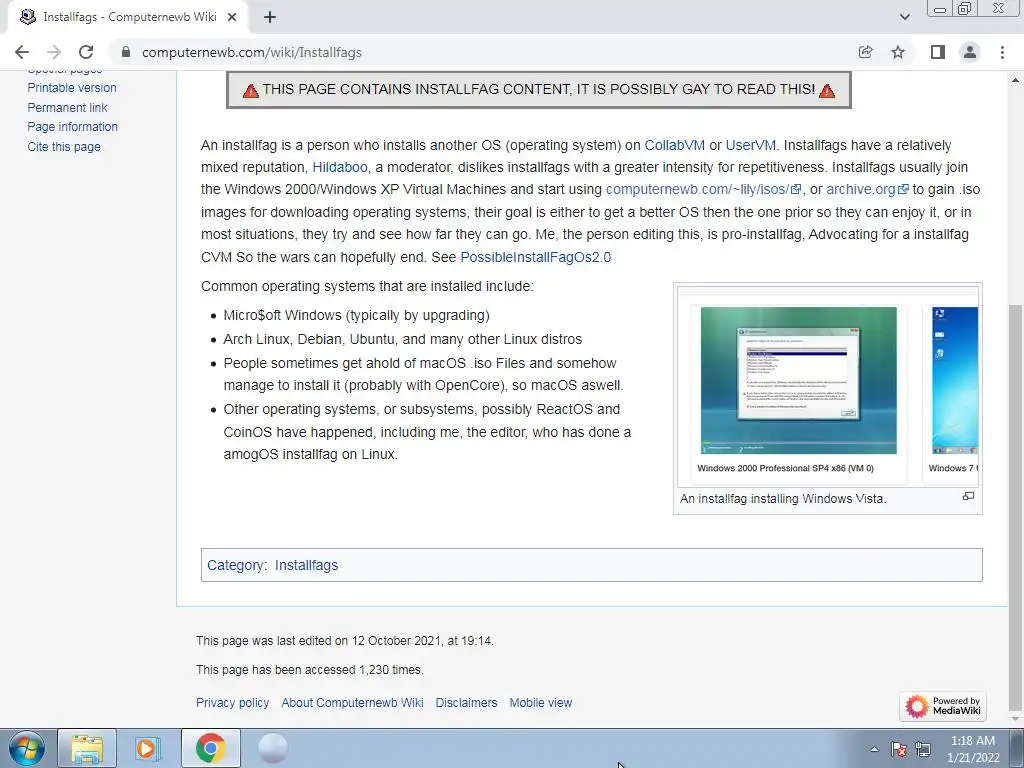Launch Windows Media Player from taskbar
The height and width of the screenshot is (768, 1024).
(148, 748)
